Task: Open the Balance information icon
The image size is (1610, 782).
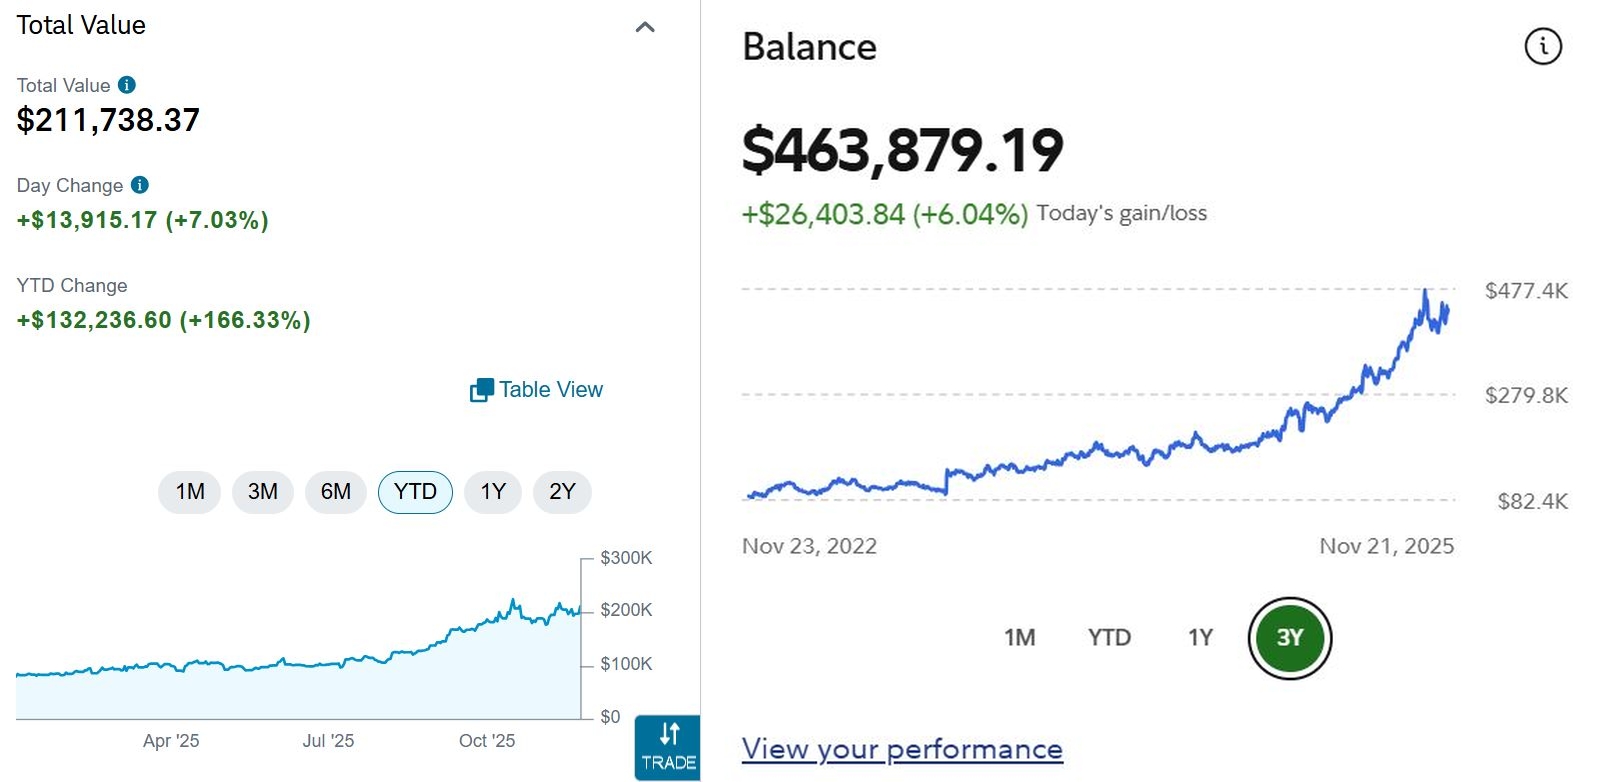Action: pyautogui.click(x=1542, y=46)
